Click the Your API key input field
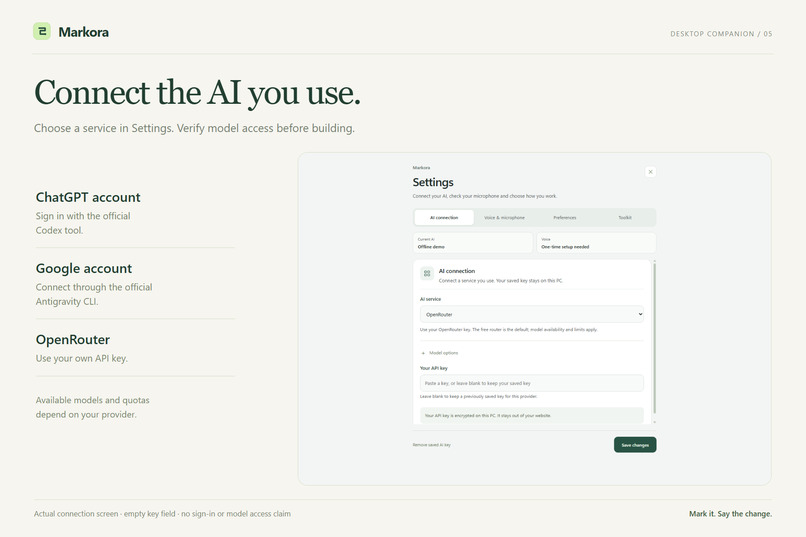 coord(532,383)
